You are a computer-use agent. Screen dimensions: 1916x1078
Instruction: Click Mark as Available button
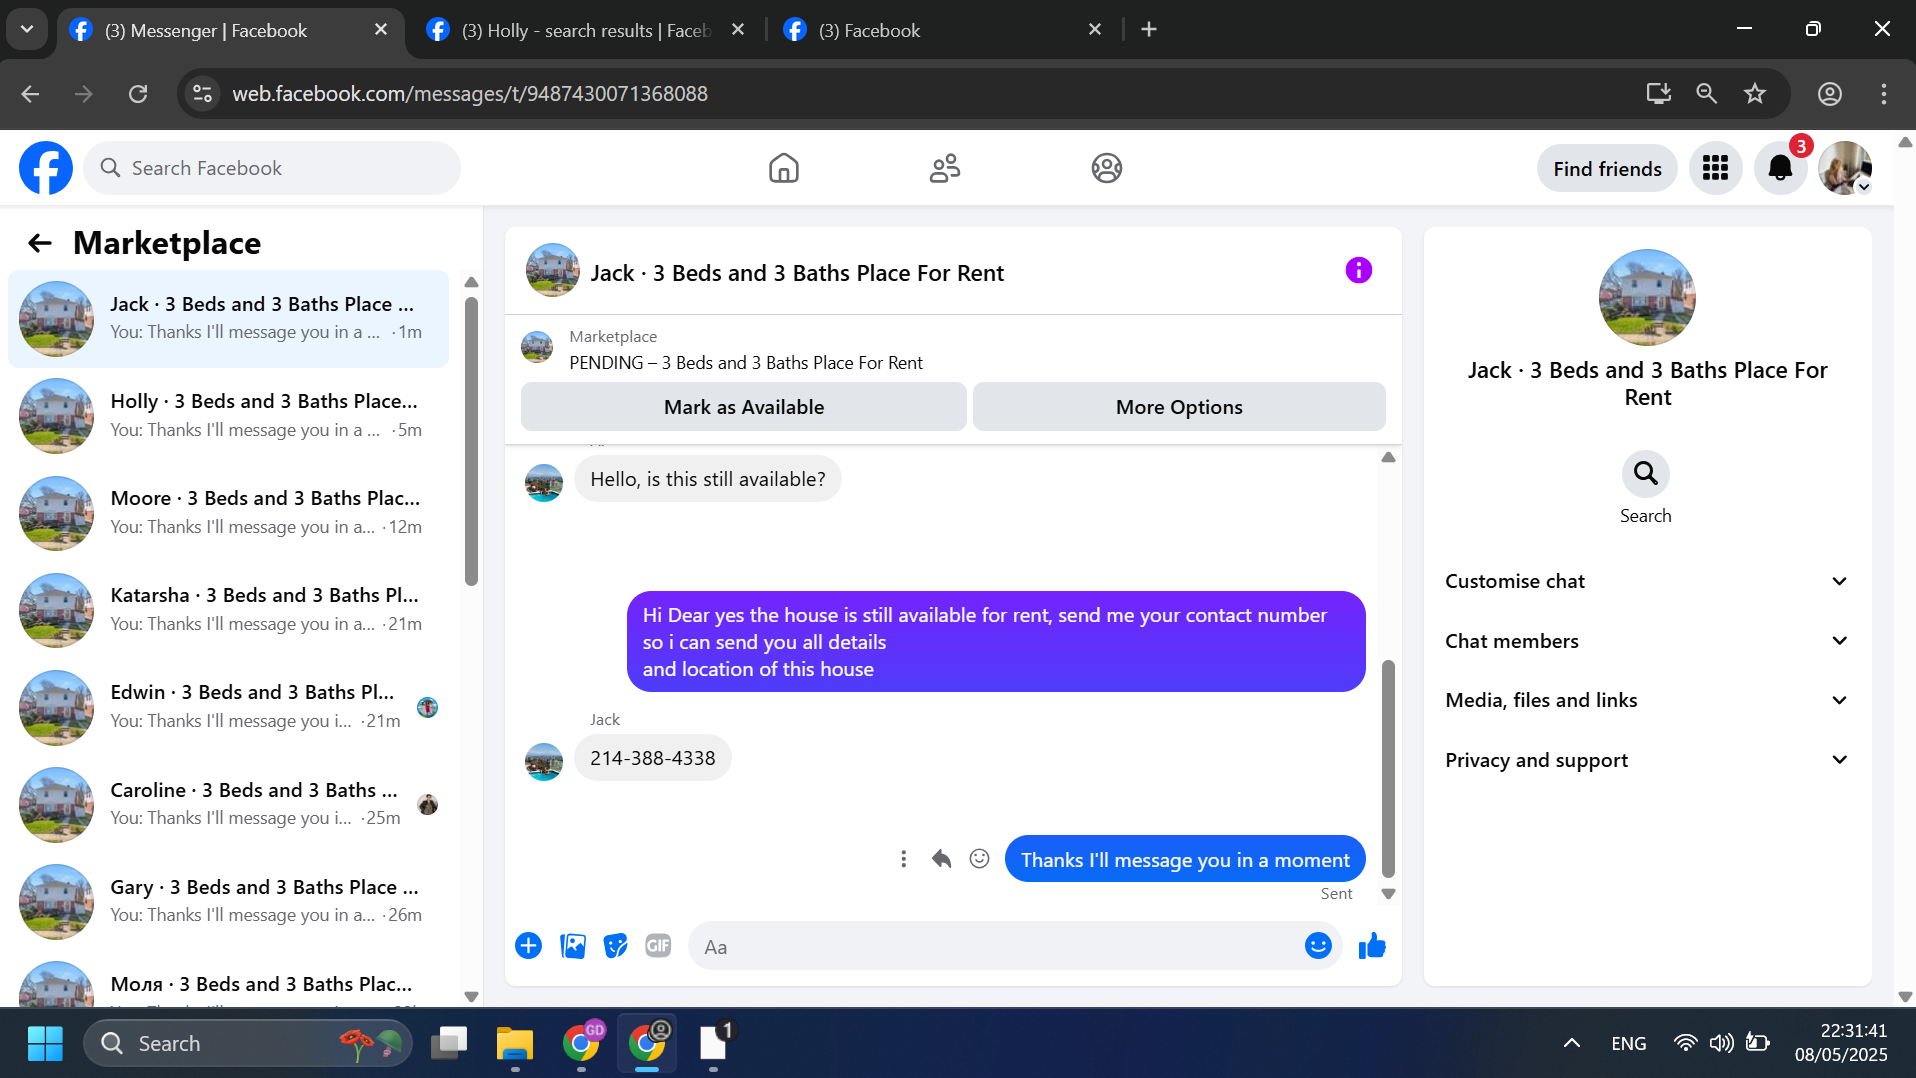pyautogui.click(x=744, y=407)
